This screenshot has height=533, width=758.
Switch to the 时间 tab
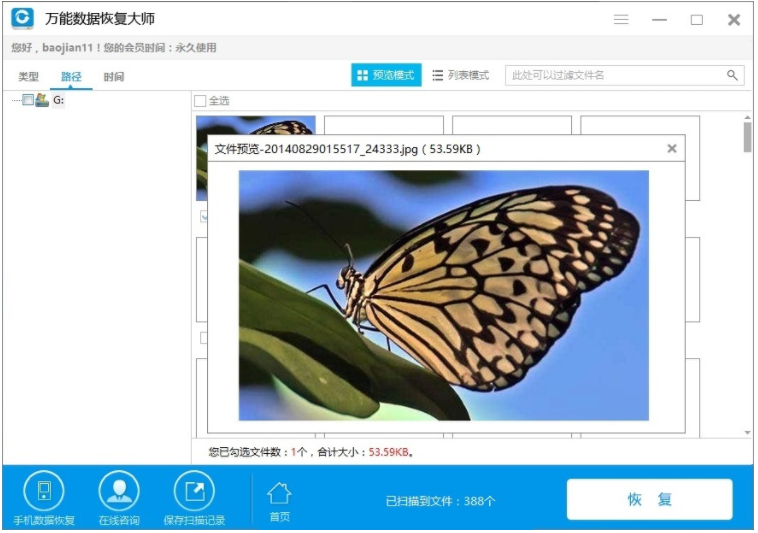click(x=113, y=77)
